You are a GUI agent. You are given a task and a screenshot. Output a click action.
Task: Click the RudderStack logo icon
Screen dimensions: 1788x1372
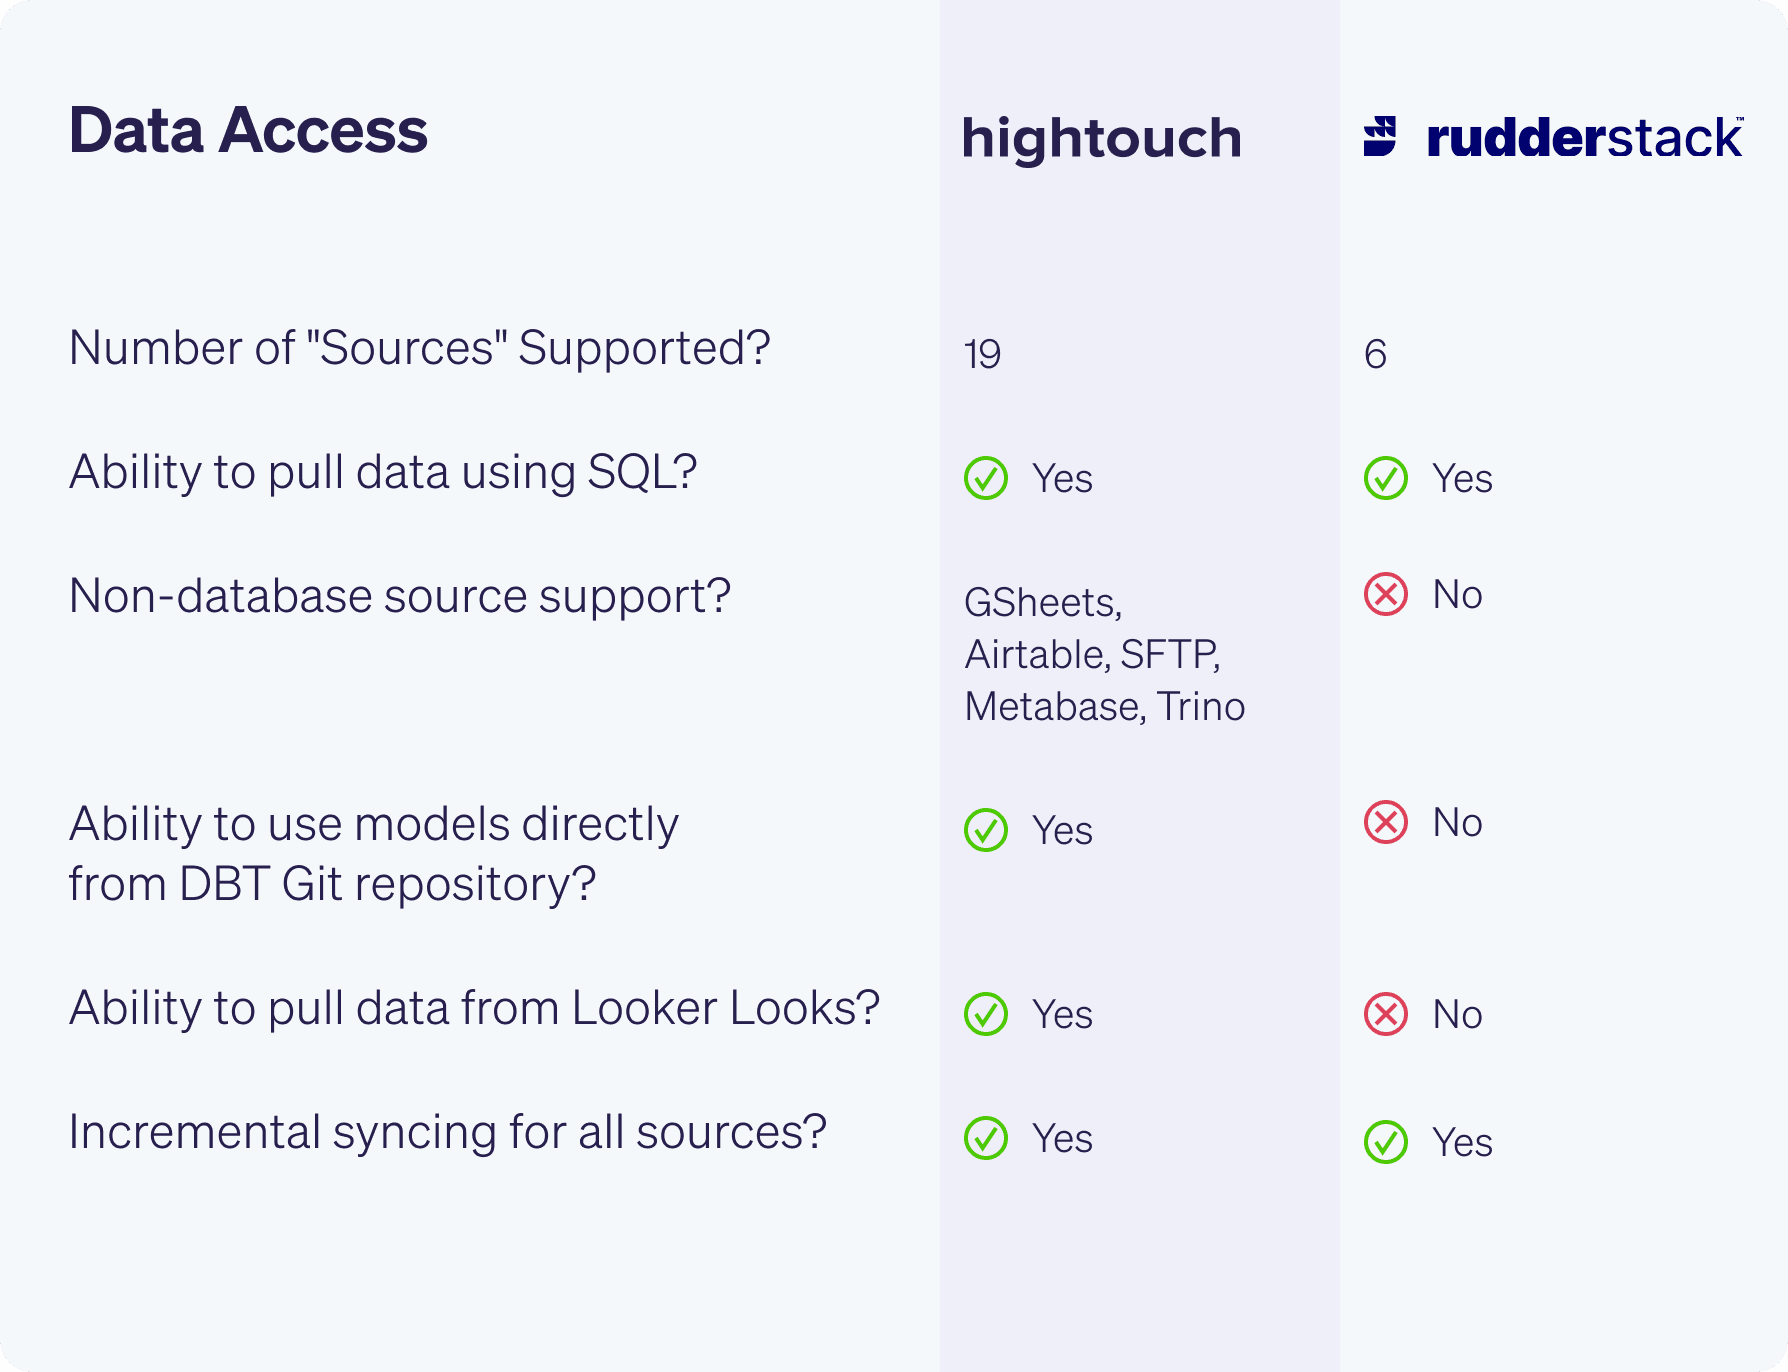click(1380, 137)
